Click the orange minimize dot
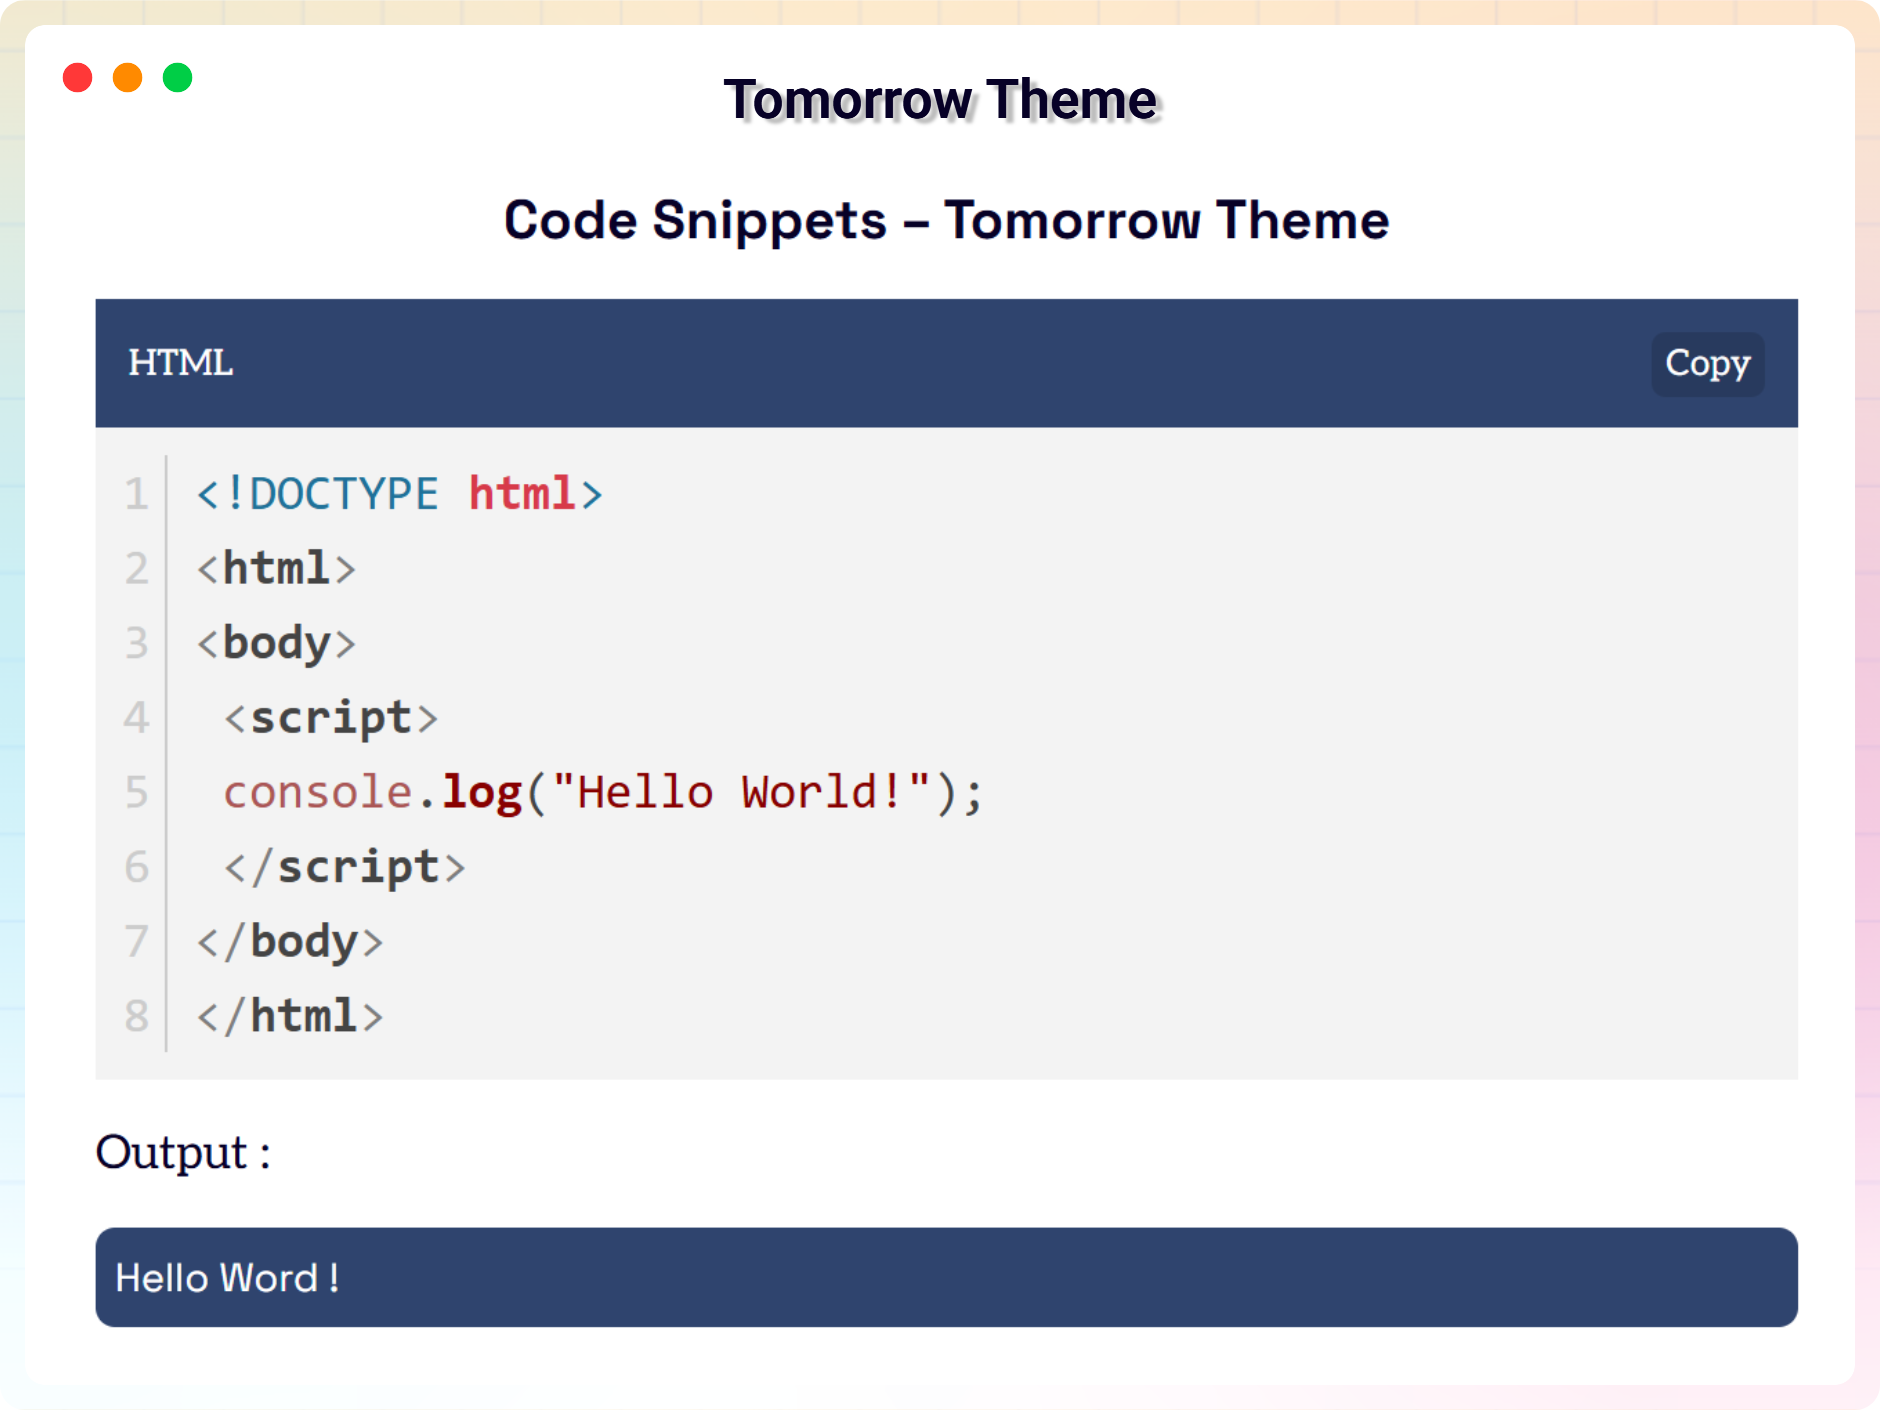This screenshot has width=1880, height=1410. (x=127, y=78)
